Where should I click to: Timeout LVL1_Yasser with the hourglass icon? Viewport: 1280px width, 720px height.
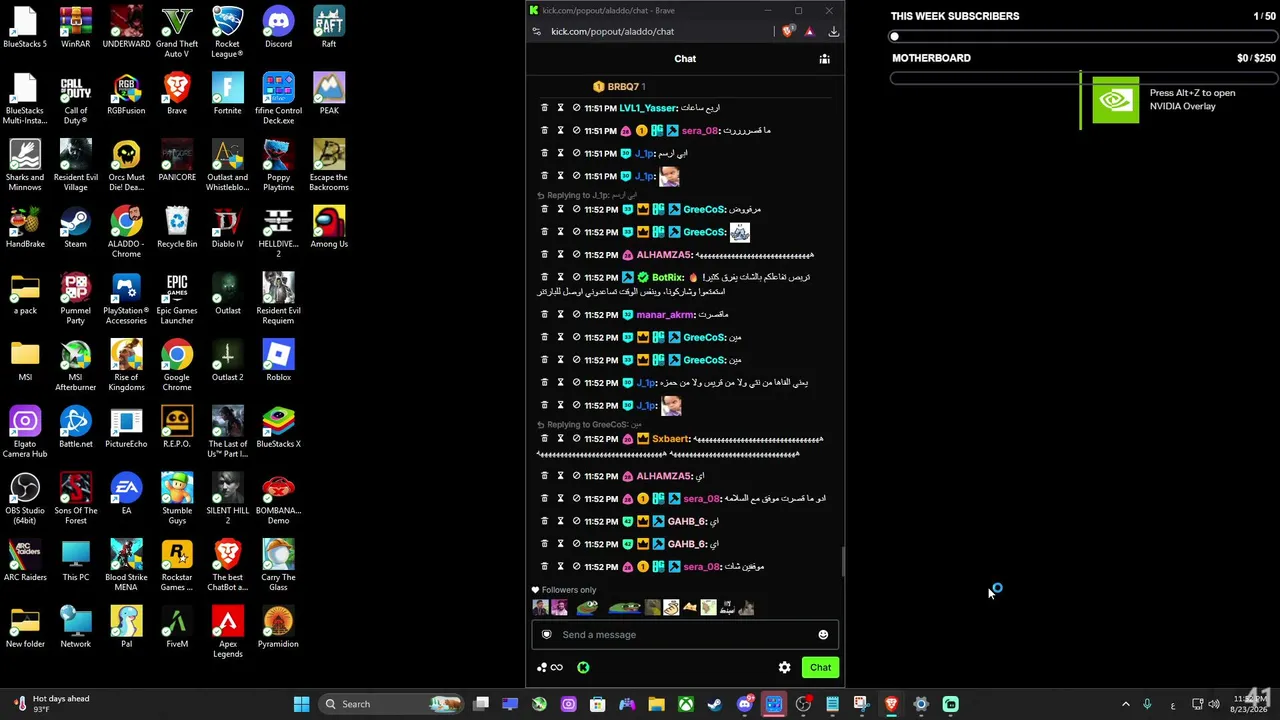(560, 108)
